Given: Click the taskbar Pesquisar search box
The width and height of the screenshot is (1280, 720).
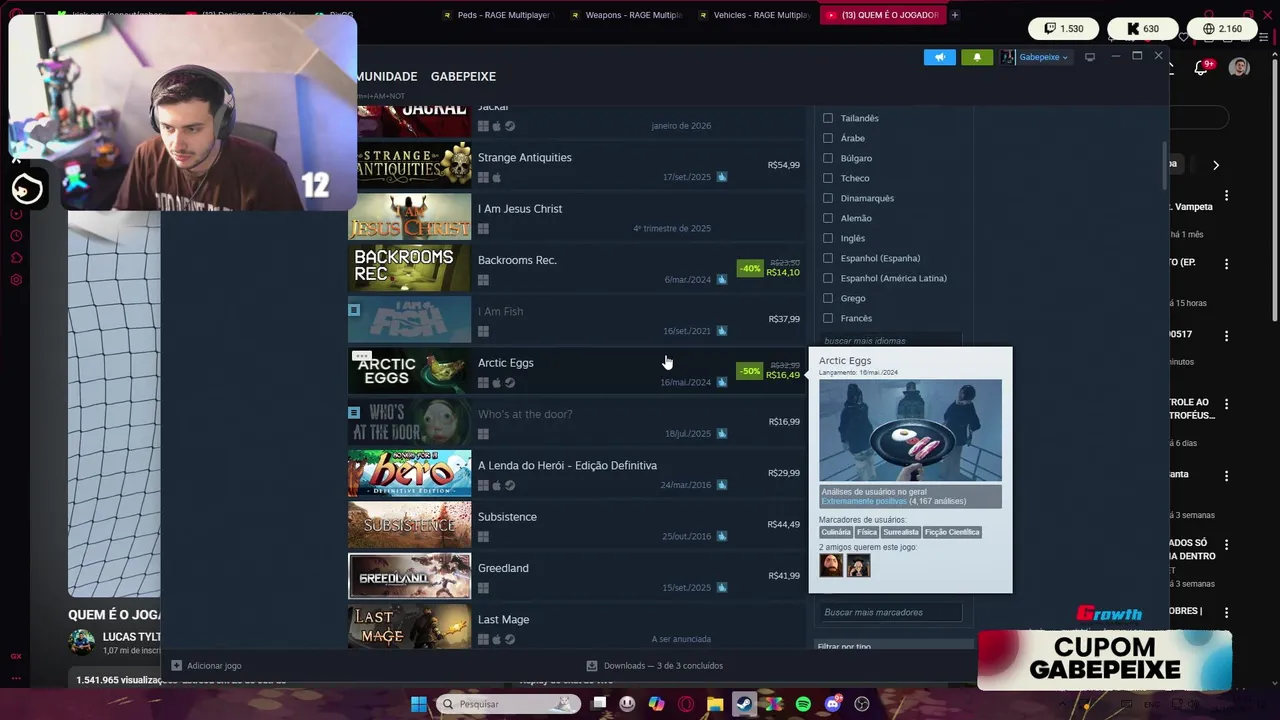Looking at the screenshot, I should click(508, 704).
